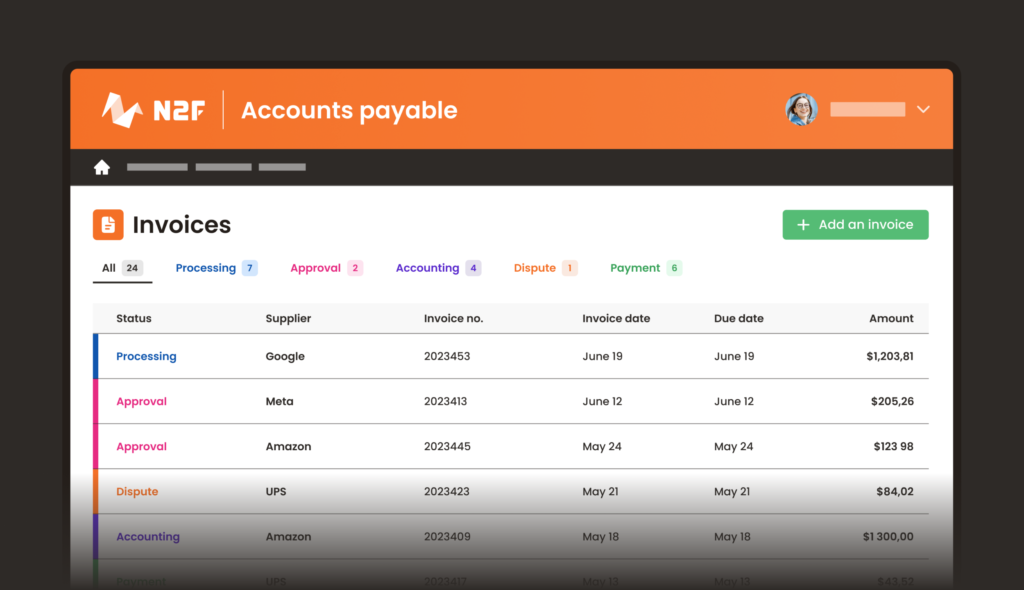Open the Dispute filter showing one invoice
1024x590 pixels.
click(536, 267)
